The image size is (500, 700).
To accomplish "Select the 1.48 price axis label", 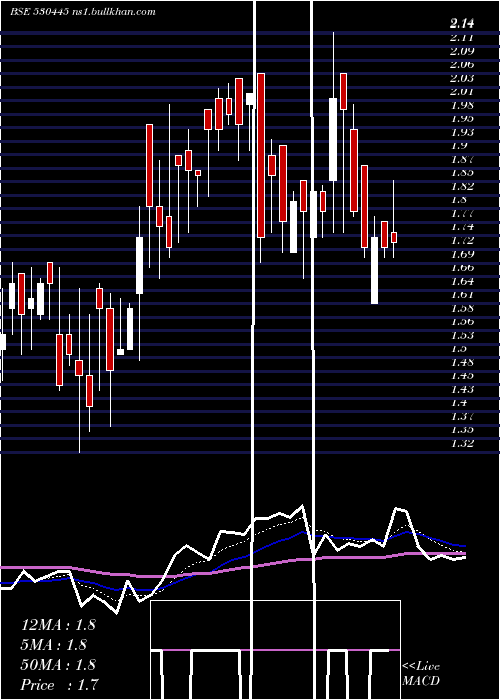I will pos(462,362).
